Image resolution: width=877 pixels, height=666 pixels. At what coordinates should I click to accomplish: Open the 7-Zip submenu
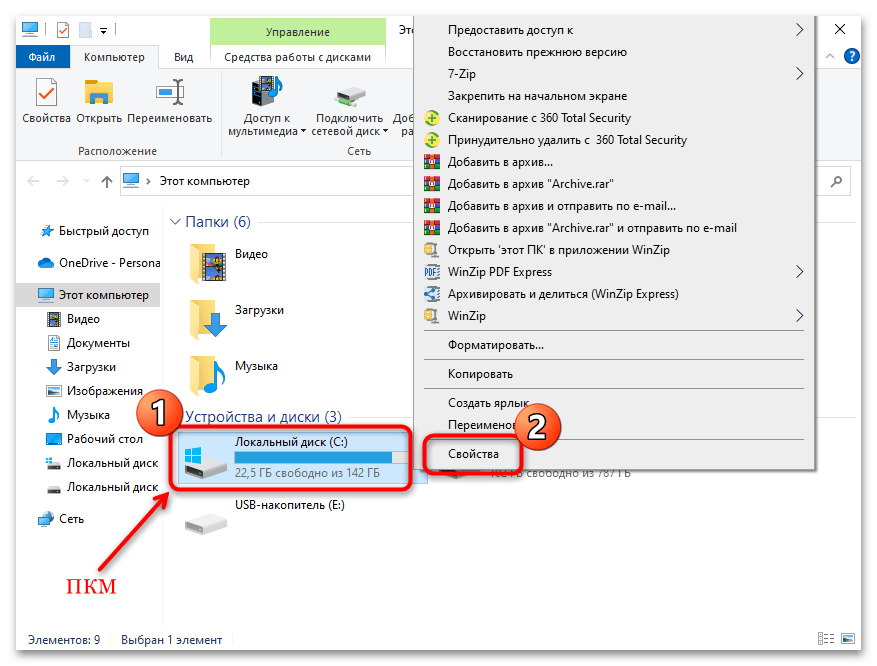[x=614, y=74]
